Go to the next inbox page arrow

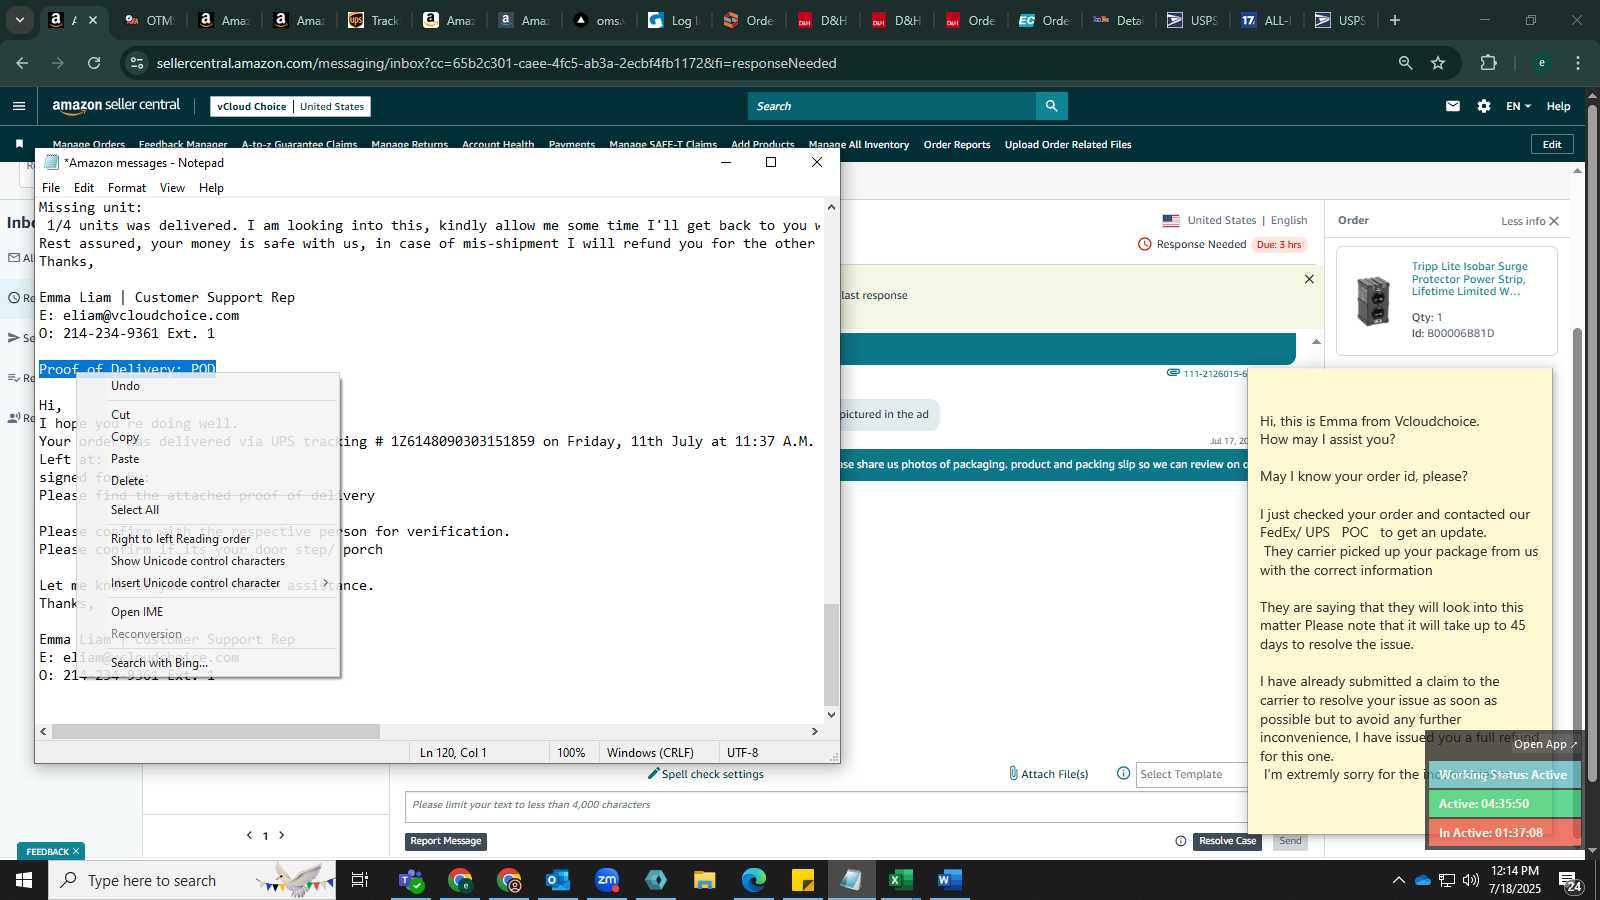[x=282, y=835]
